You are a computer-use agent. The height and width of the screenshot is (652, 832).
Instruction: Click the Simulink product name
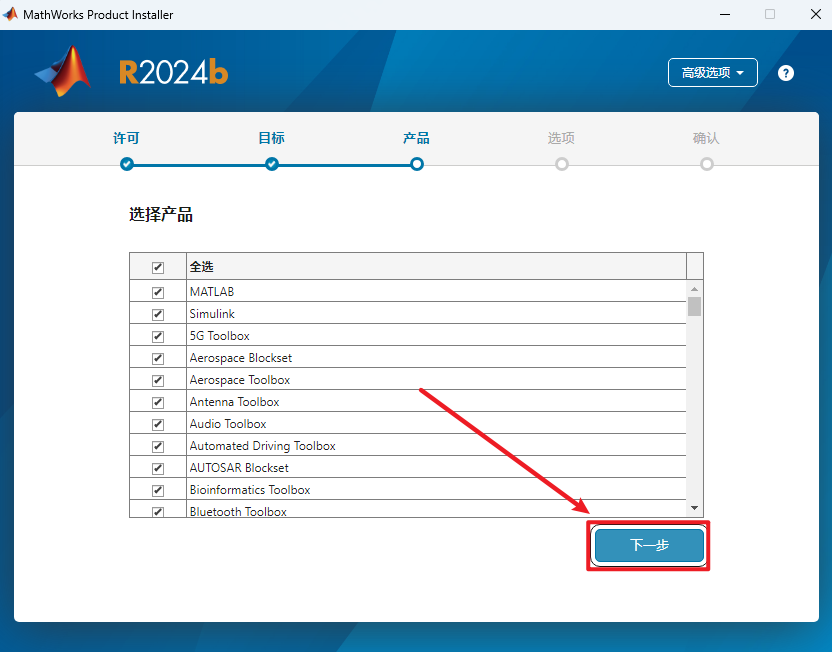212,314
